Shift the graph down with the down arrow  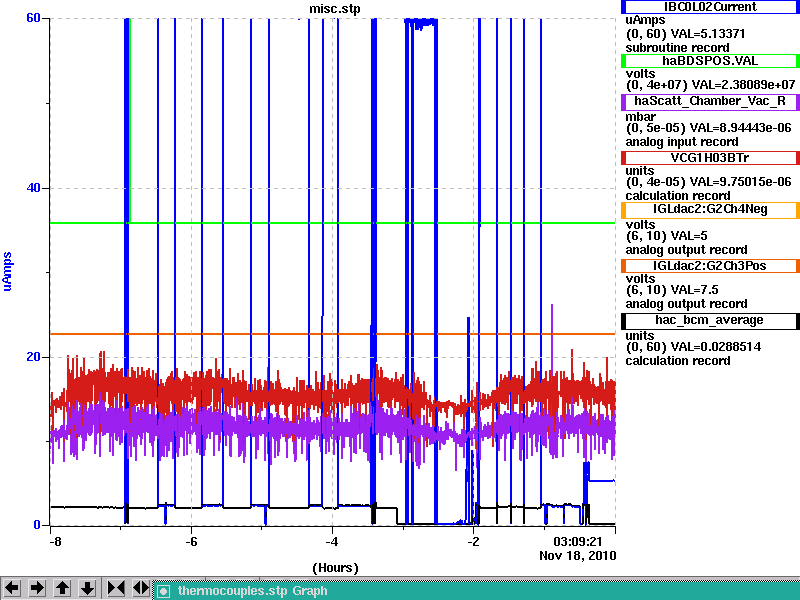87,588
